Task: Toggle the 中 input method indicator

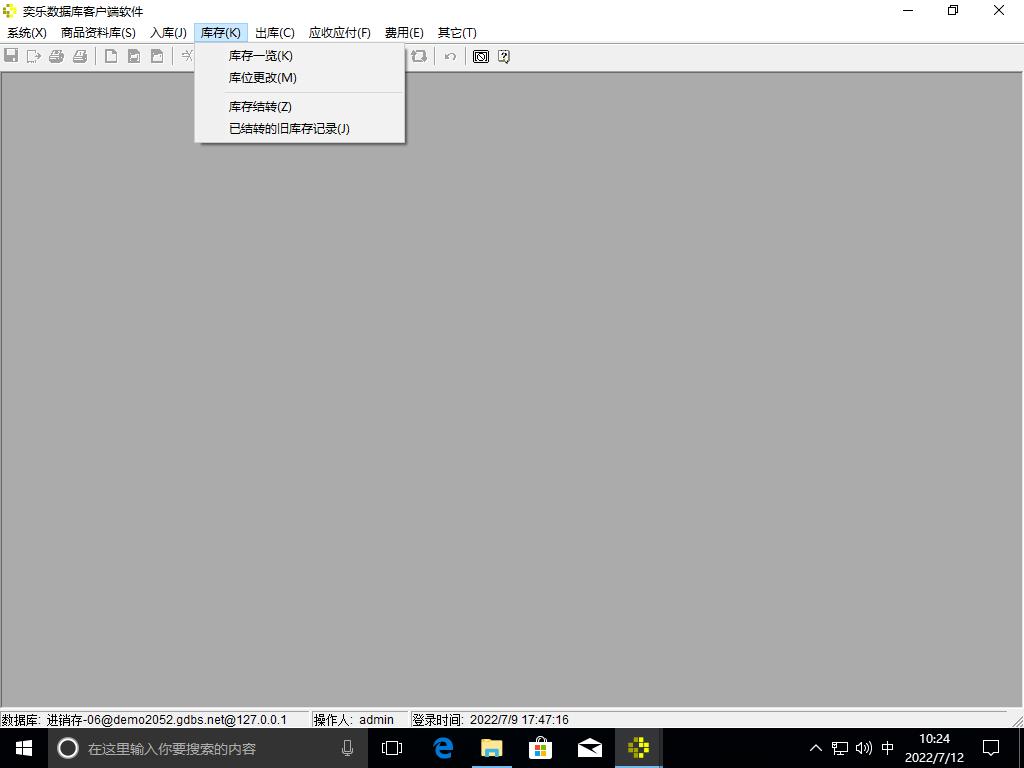Action: (888, 748)
